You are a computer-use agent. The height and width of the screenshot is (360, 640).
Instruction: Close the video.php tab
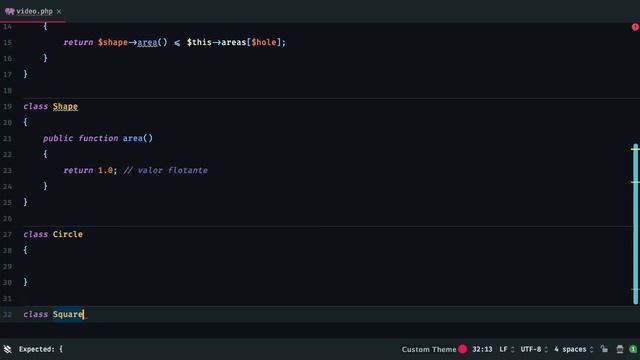(59, 11)
